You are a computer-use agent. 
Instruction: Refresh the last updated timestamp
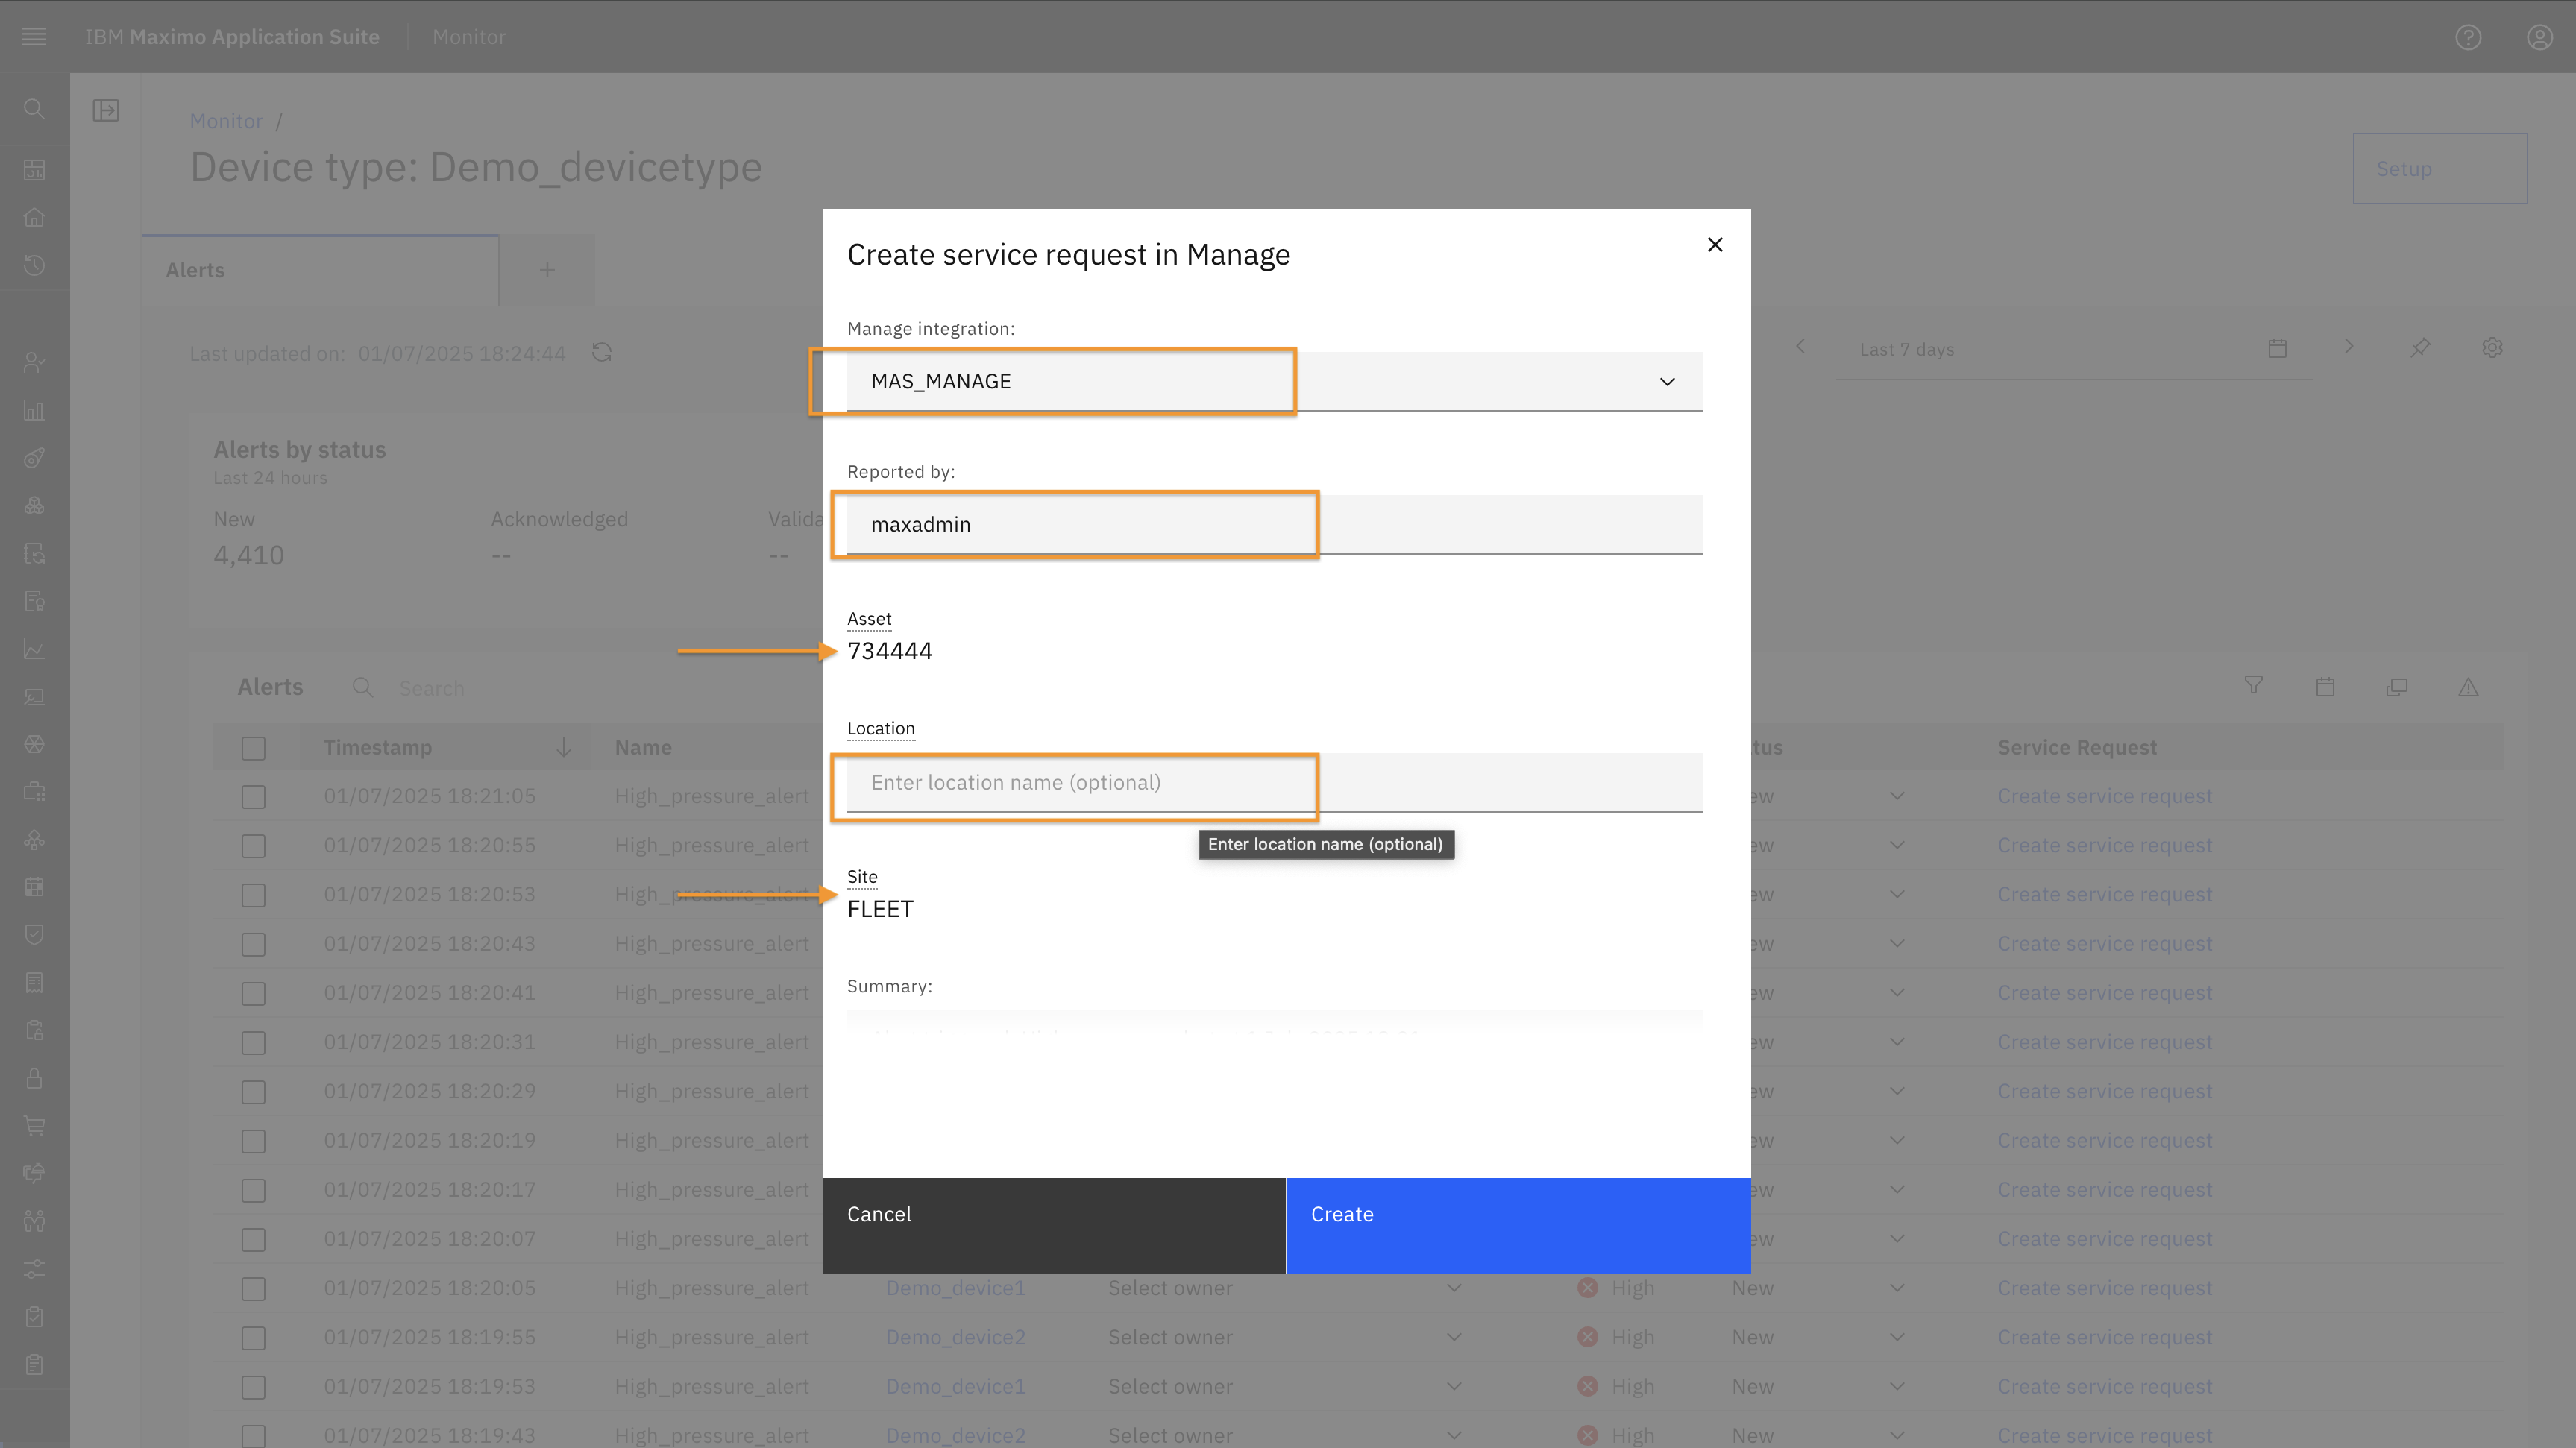602,352
